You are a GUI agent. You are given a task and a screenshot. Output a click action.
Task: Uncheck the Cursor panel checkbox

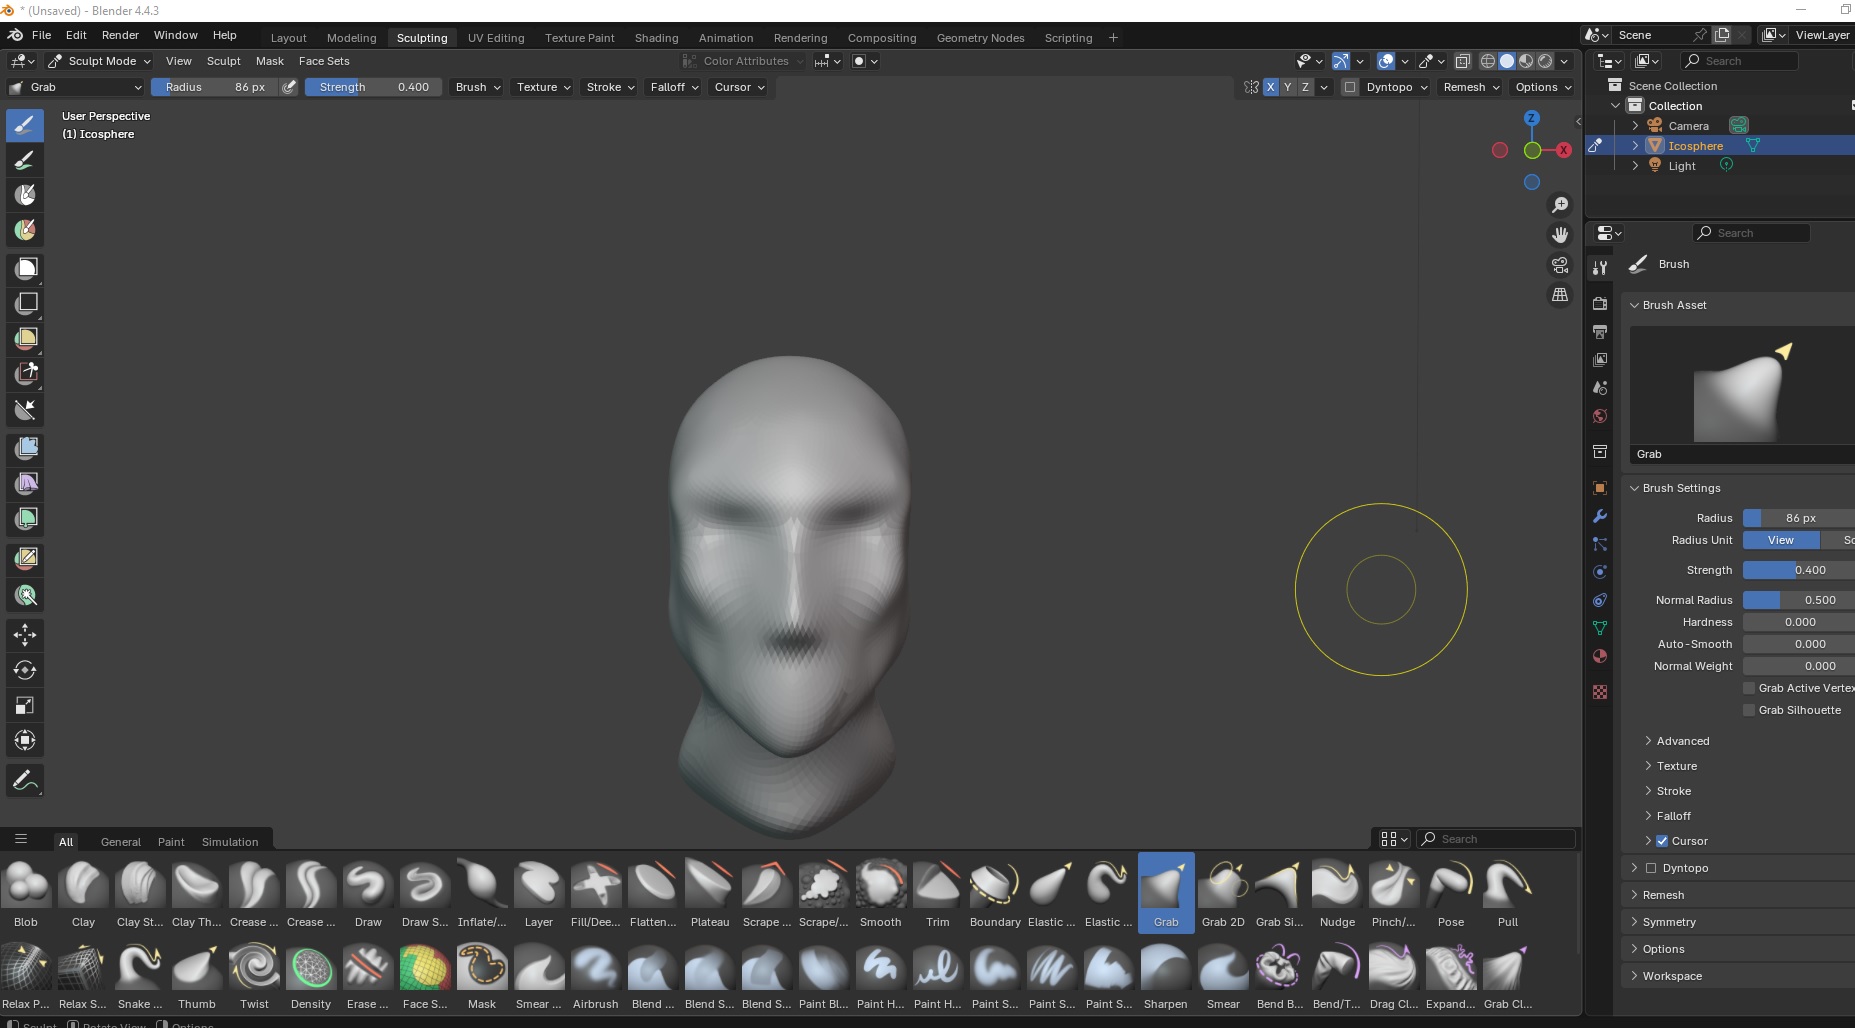tap(1662, 841)
